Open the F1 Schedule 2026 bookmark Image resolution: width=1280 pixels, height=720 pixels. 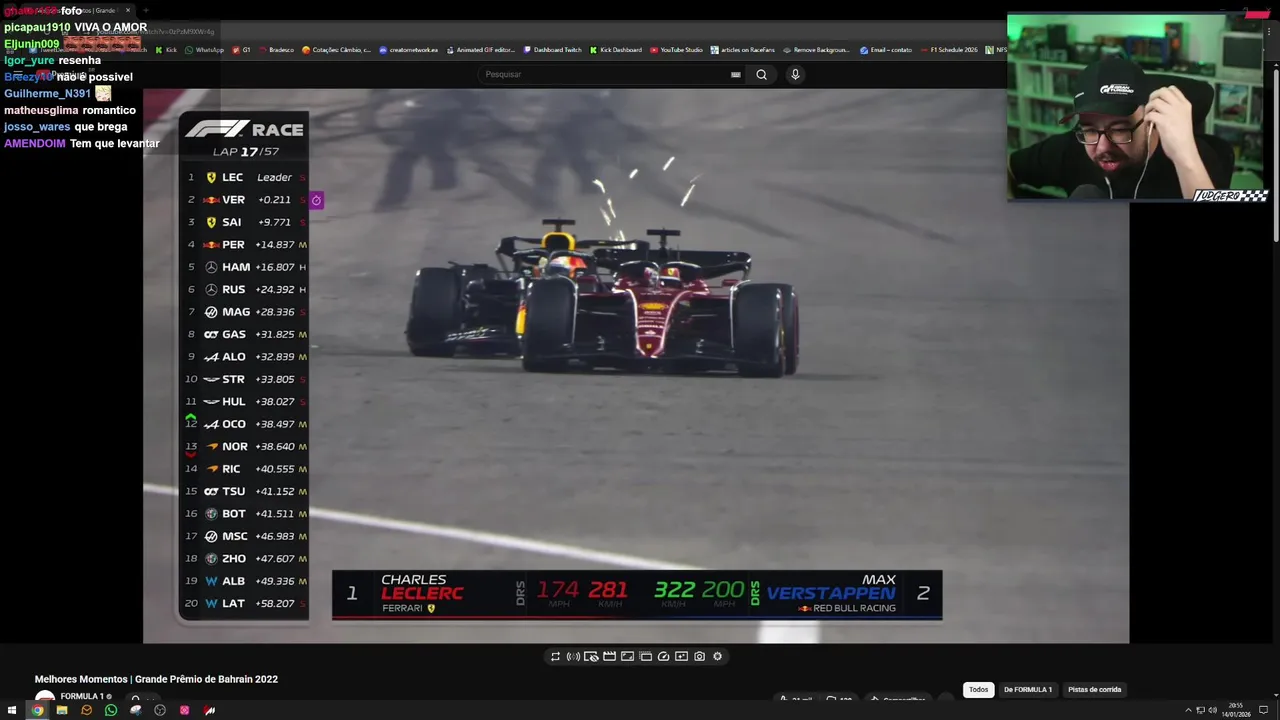(948, 49)
